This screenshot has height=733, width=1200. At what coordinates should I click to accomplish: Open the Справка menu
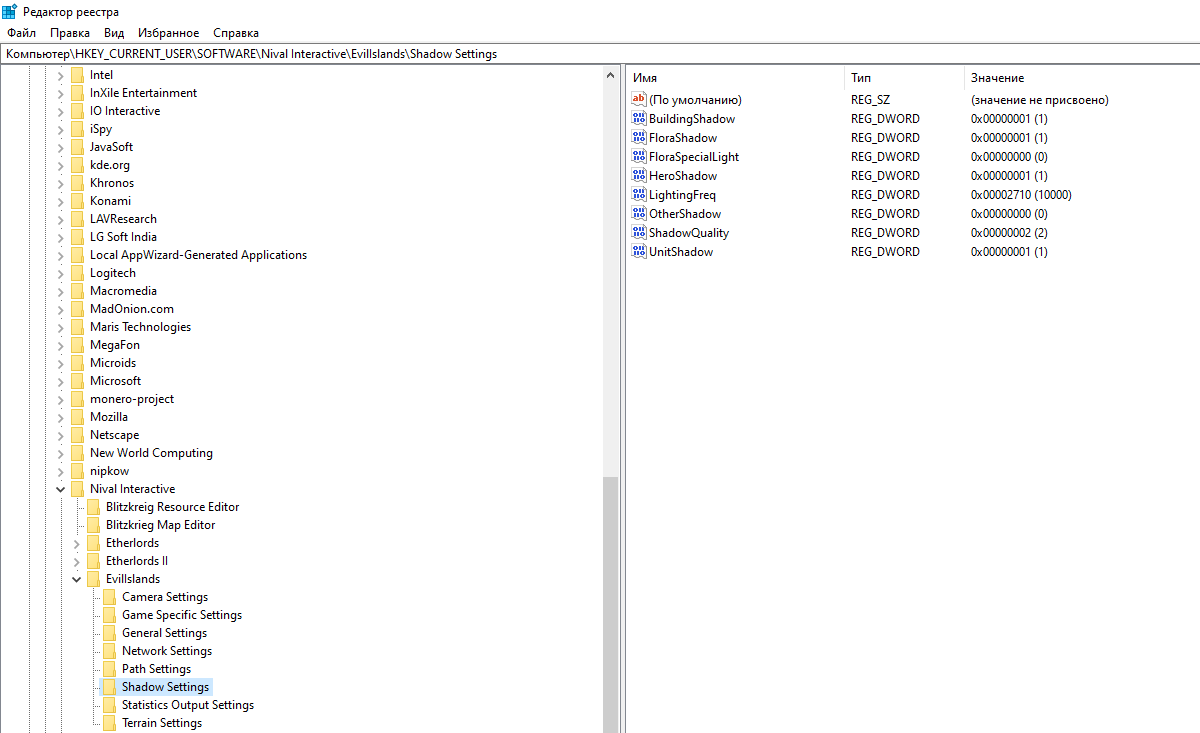236,33
